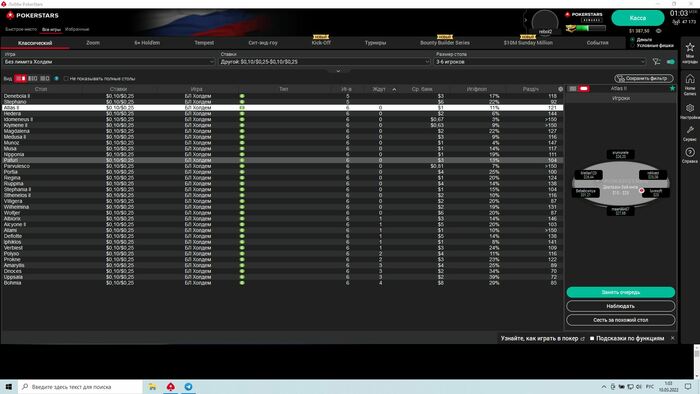Select the play chips radio option
This screenshot has height=394, width=700.
[633, 46]
